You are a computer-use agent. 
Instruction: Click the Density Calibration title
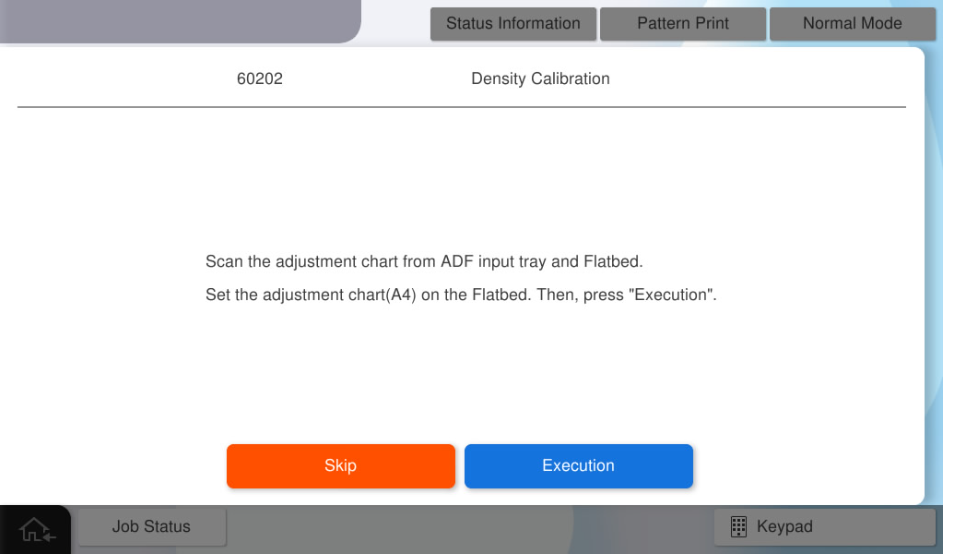(x=540, y=79)
